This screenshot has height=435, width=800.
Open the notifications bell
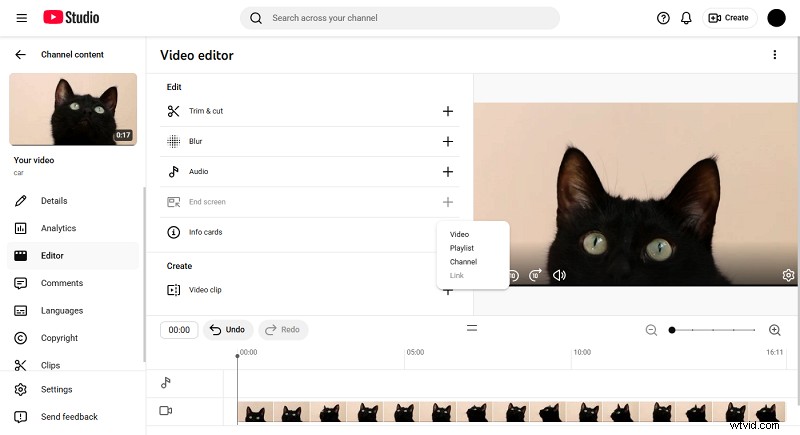(x=686, y=18)
